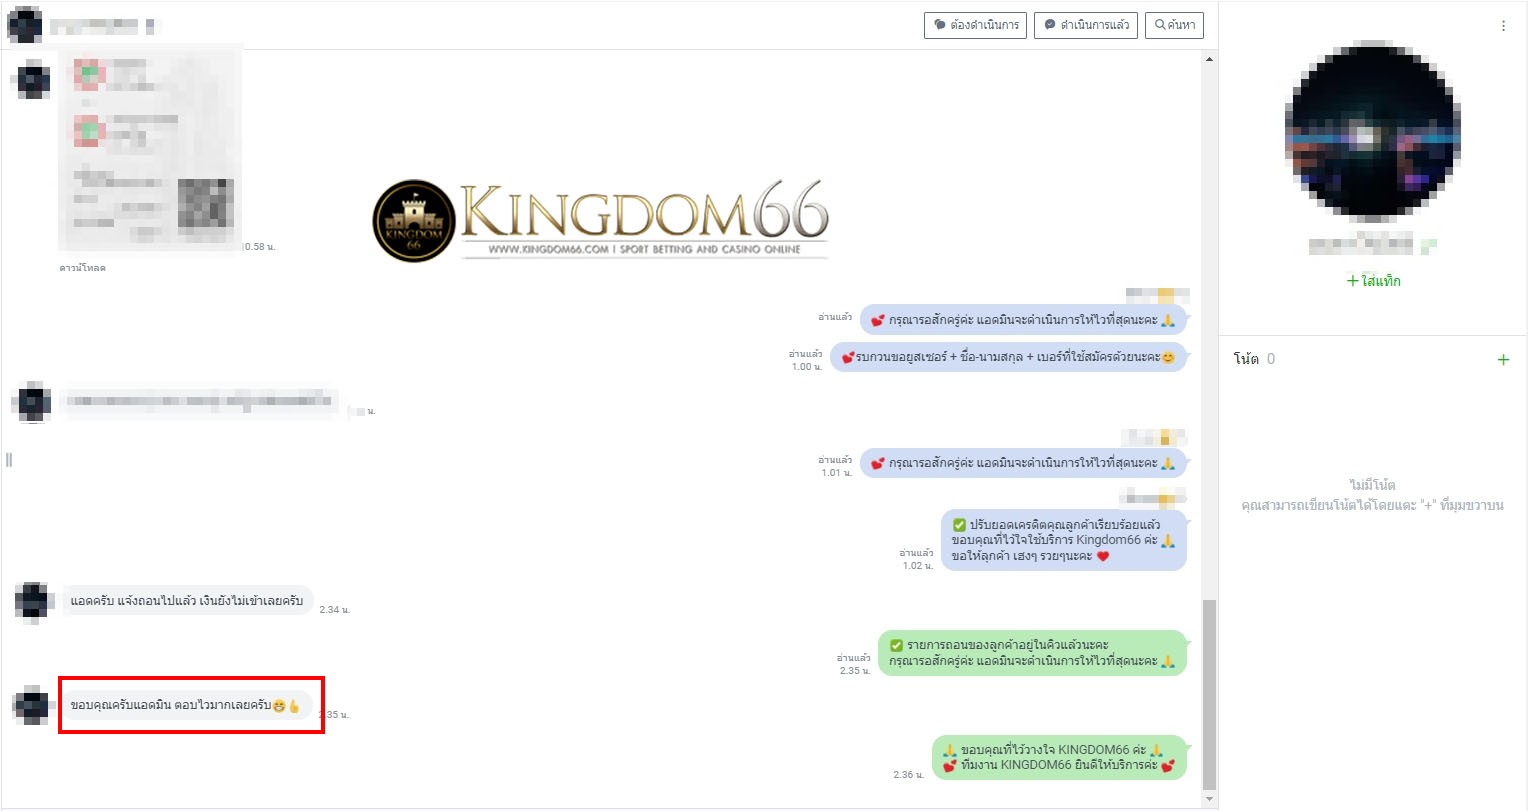Grab the chat vertical scrollbar thumb

point(1210,694)
